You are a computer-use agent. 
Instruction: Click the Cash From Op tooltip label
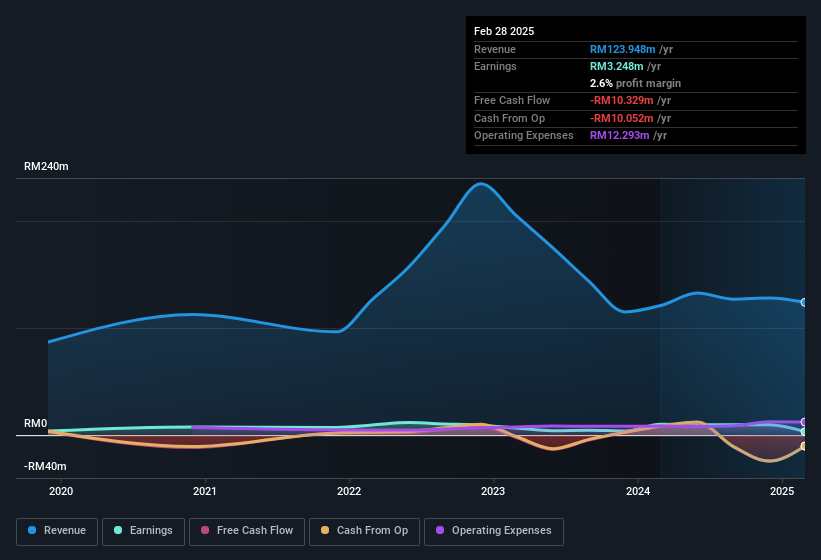[509, 118]
